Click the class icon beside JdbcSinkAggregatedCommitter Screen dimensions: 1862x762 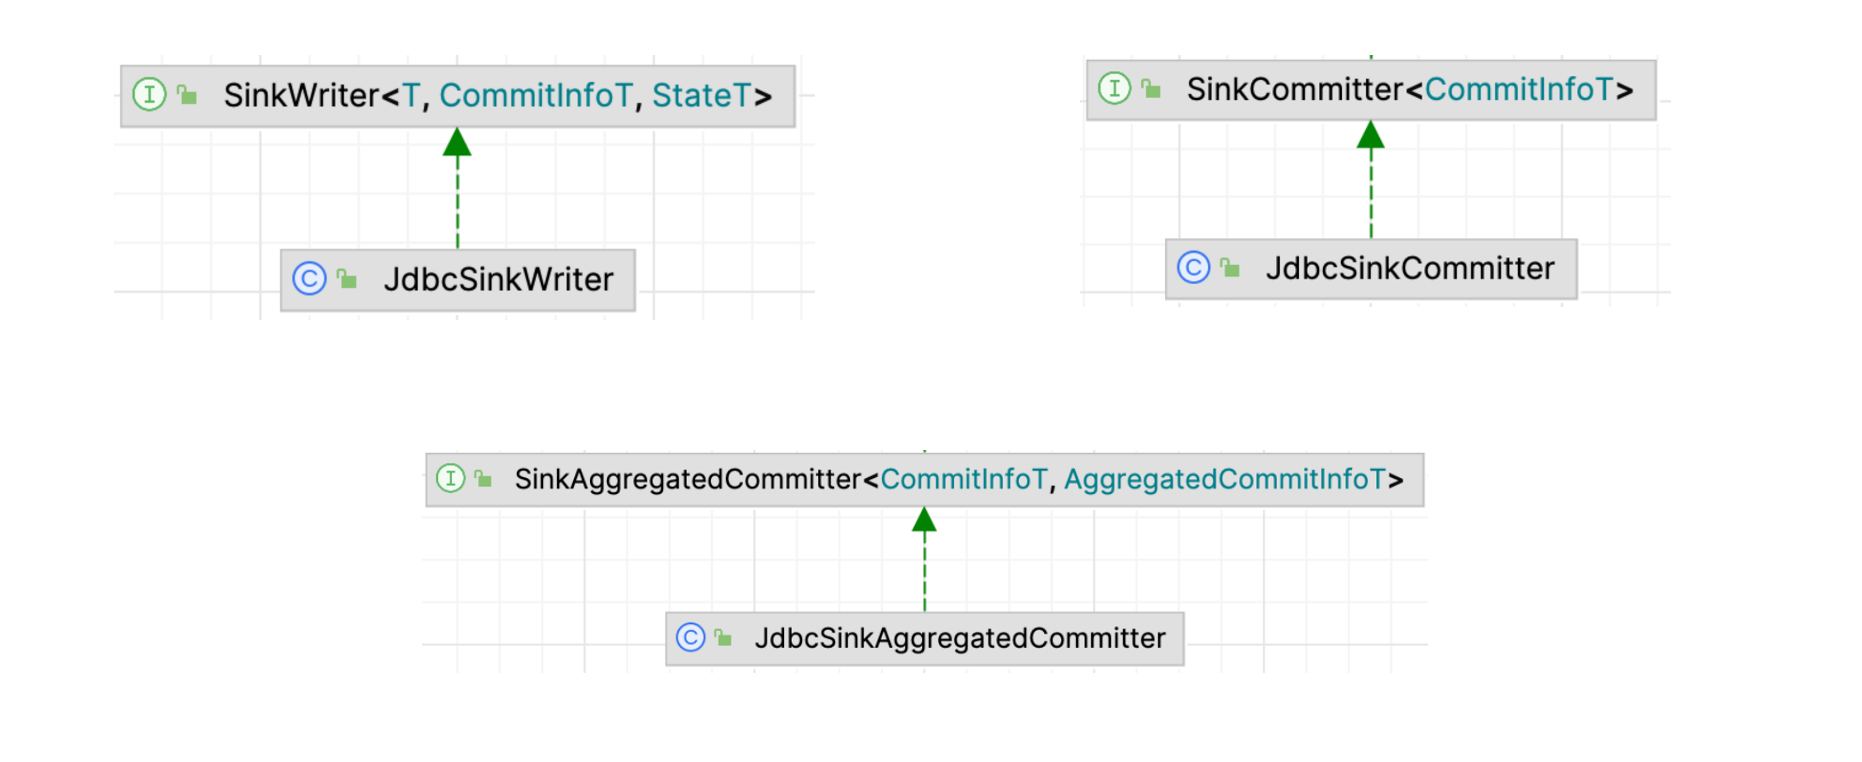(x=690, y=637)
